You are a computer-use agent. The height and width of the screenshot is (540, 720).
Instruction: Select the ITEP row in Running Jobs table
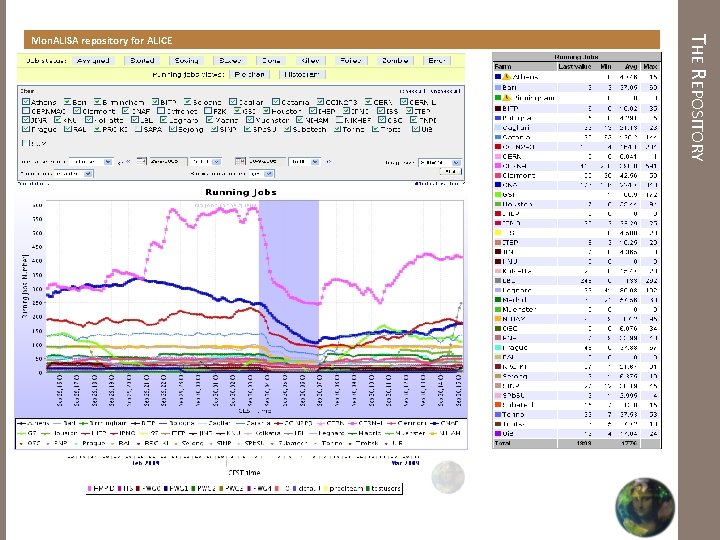tap(576, 242)
